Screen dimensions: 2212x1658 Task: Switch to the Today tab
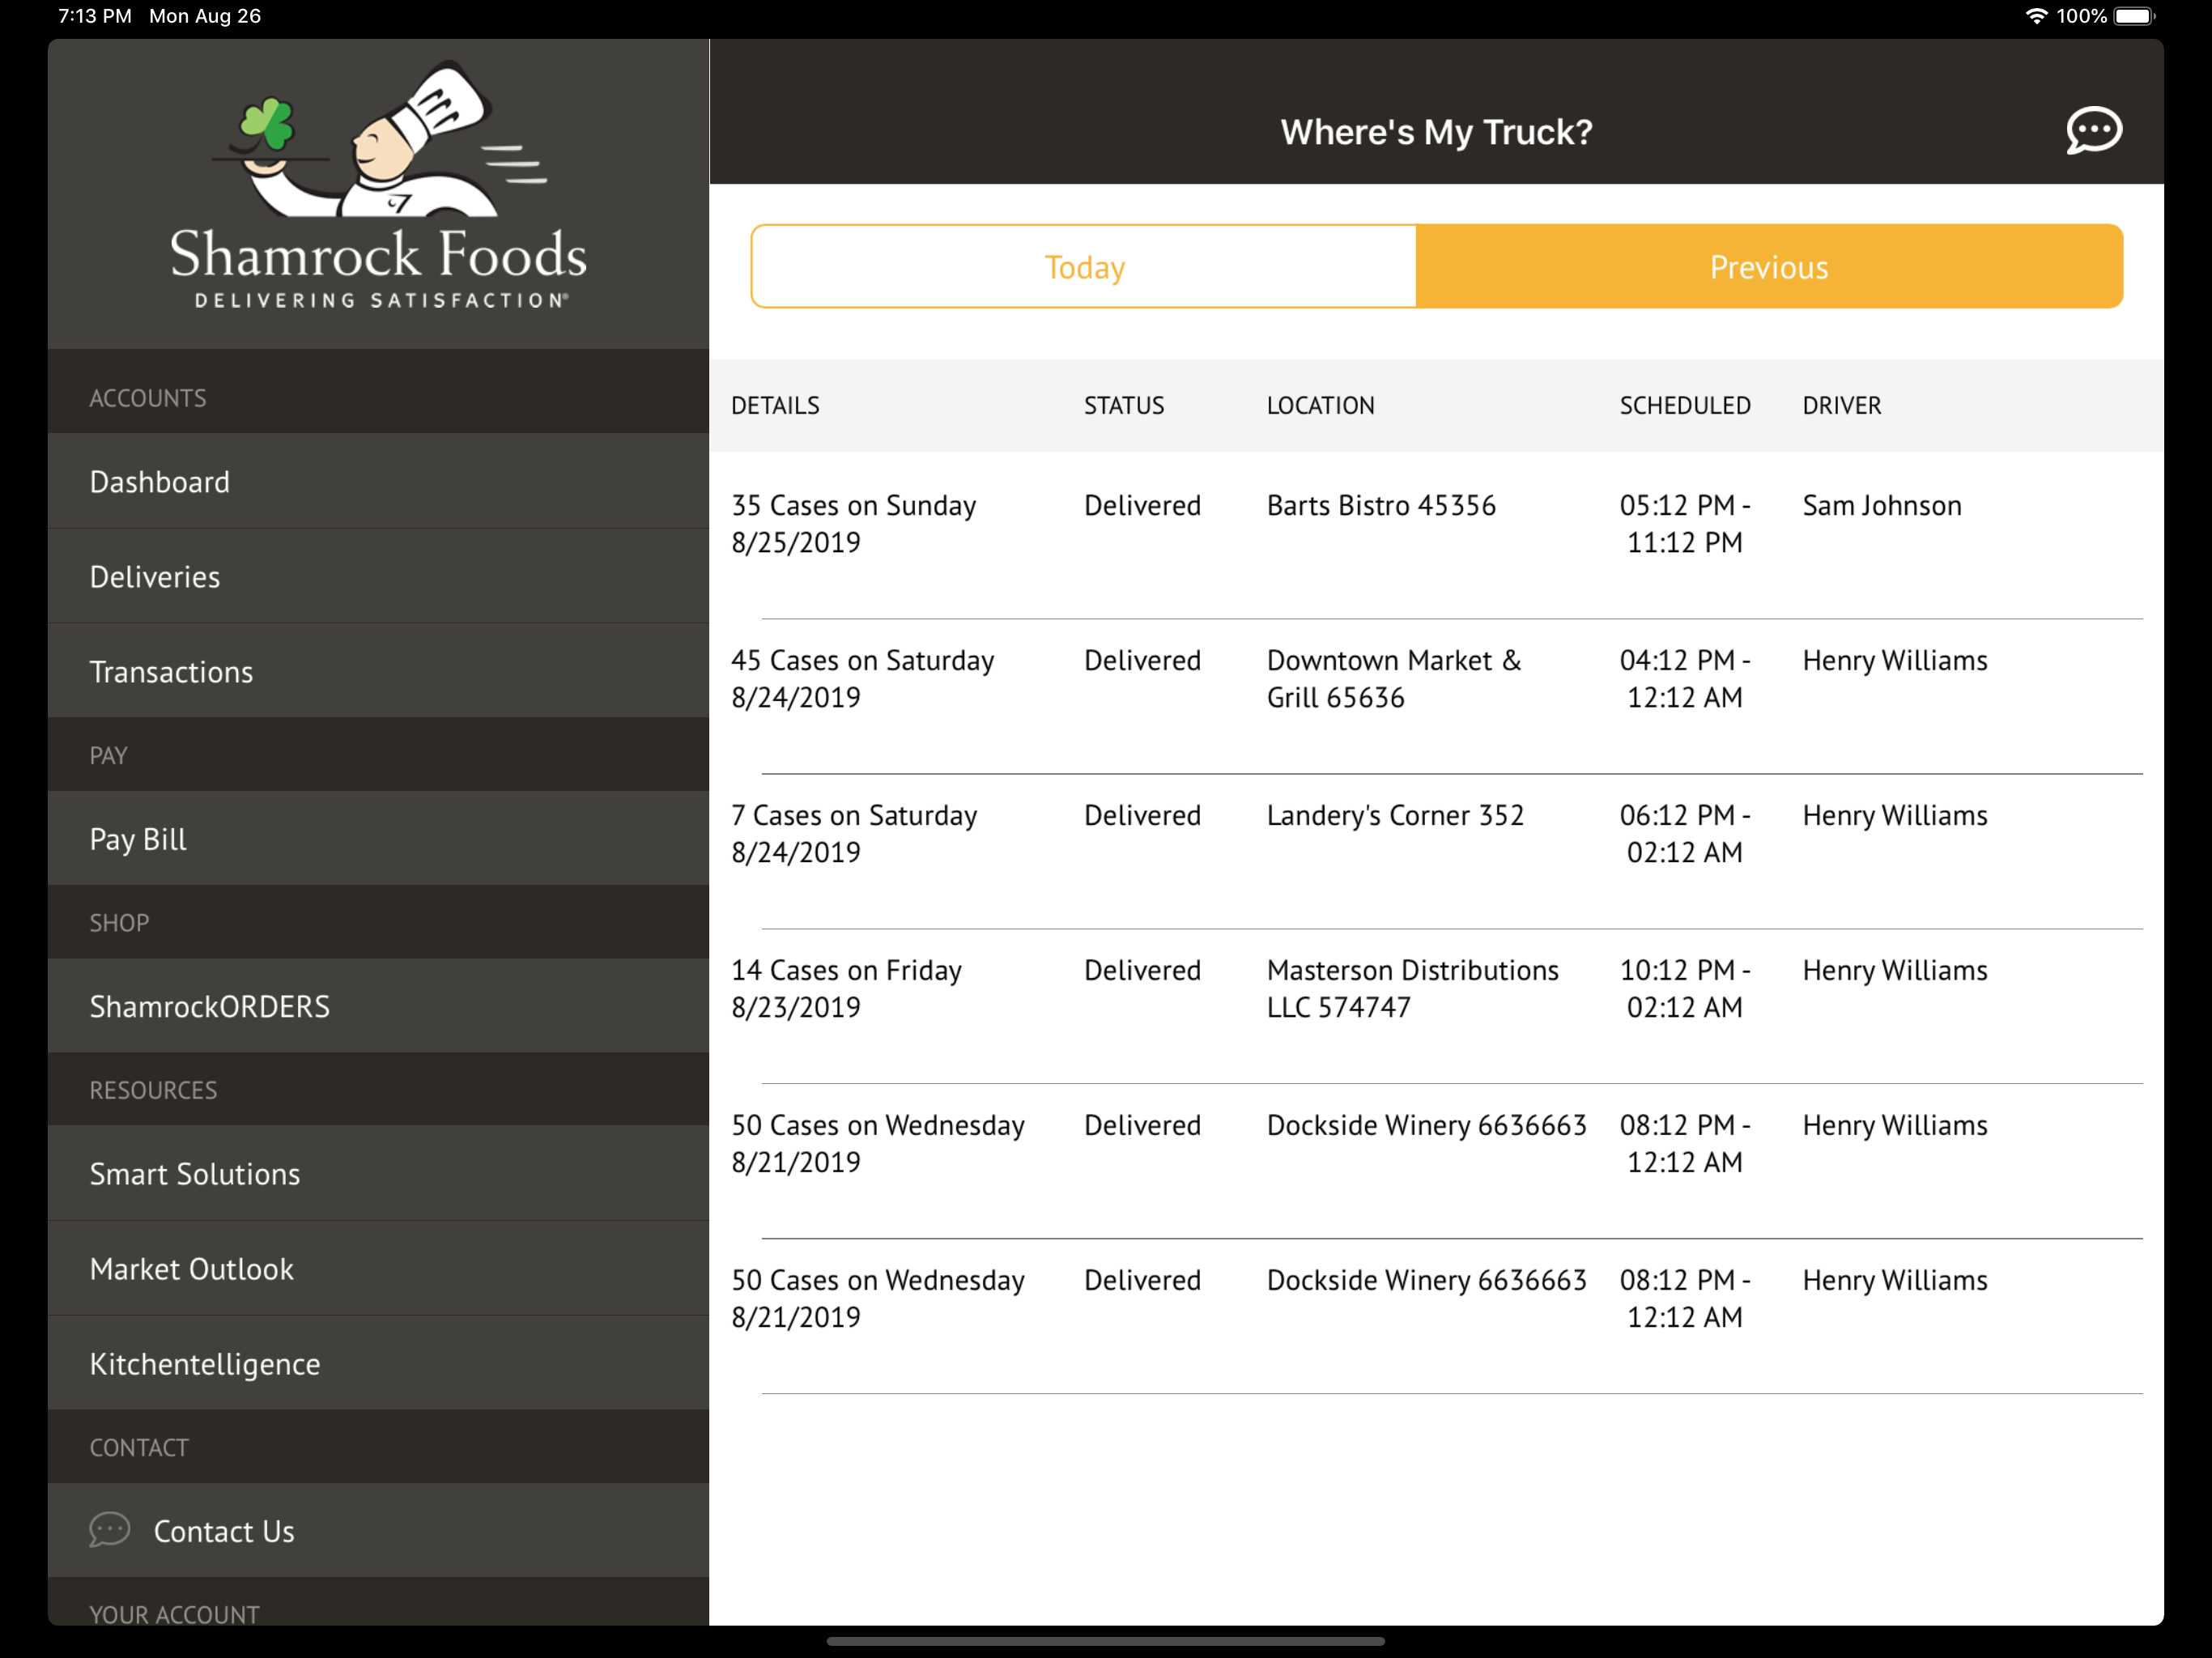pos(1084,267)
